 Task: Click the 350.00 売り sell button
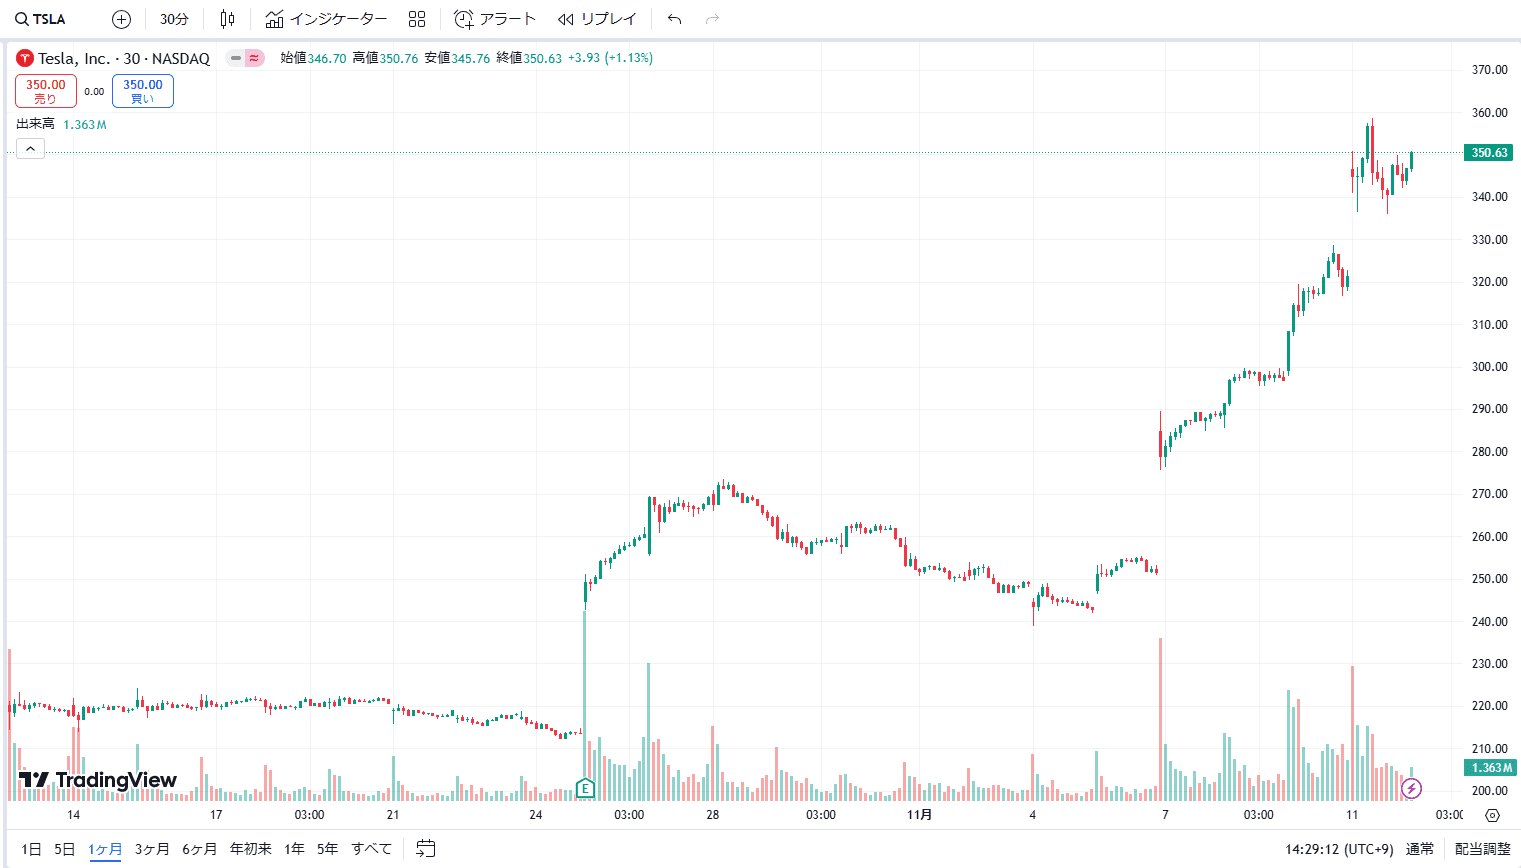coord(46,91)
